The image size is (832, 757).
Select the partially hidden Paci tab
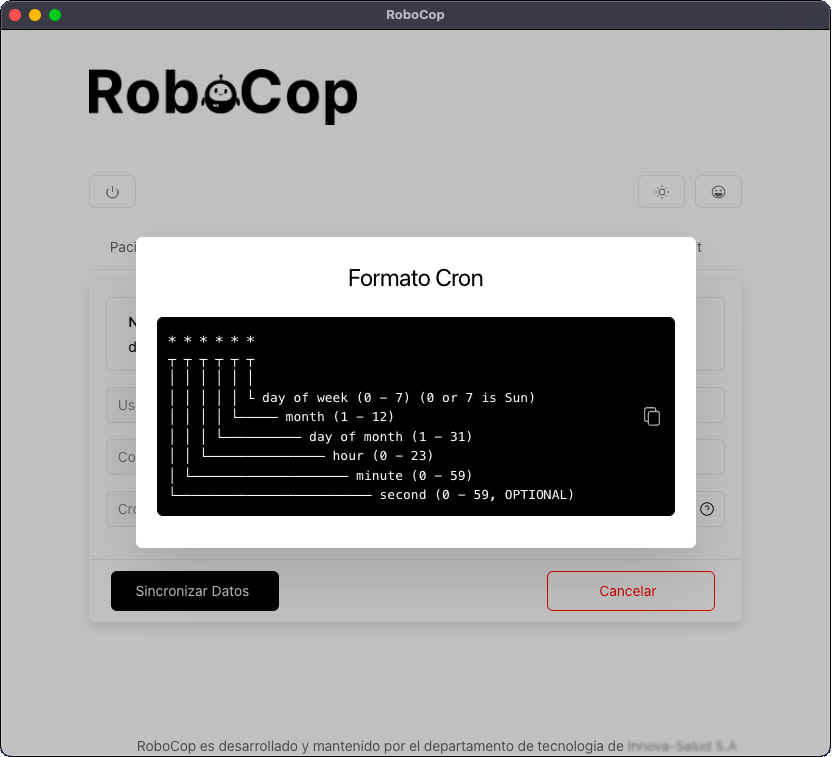123,247
